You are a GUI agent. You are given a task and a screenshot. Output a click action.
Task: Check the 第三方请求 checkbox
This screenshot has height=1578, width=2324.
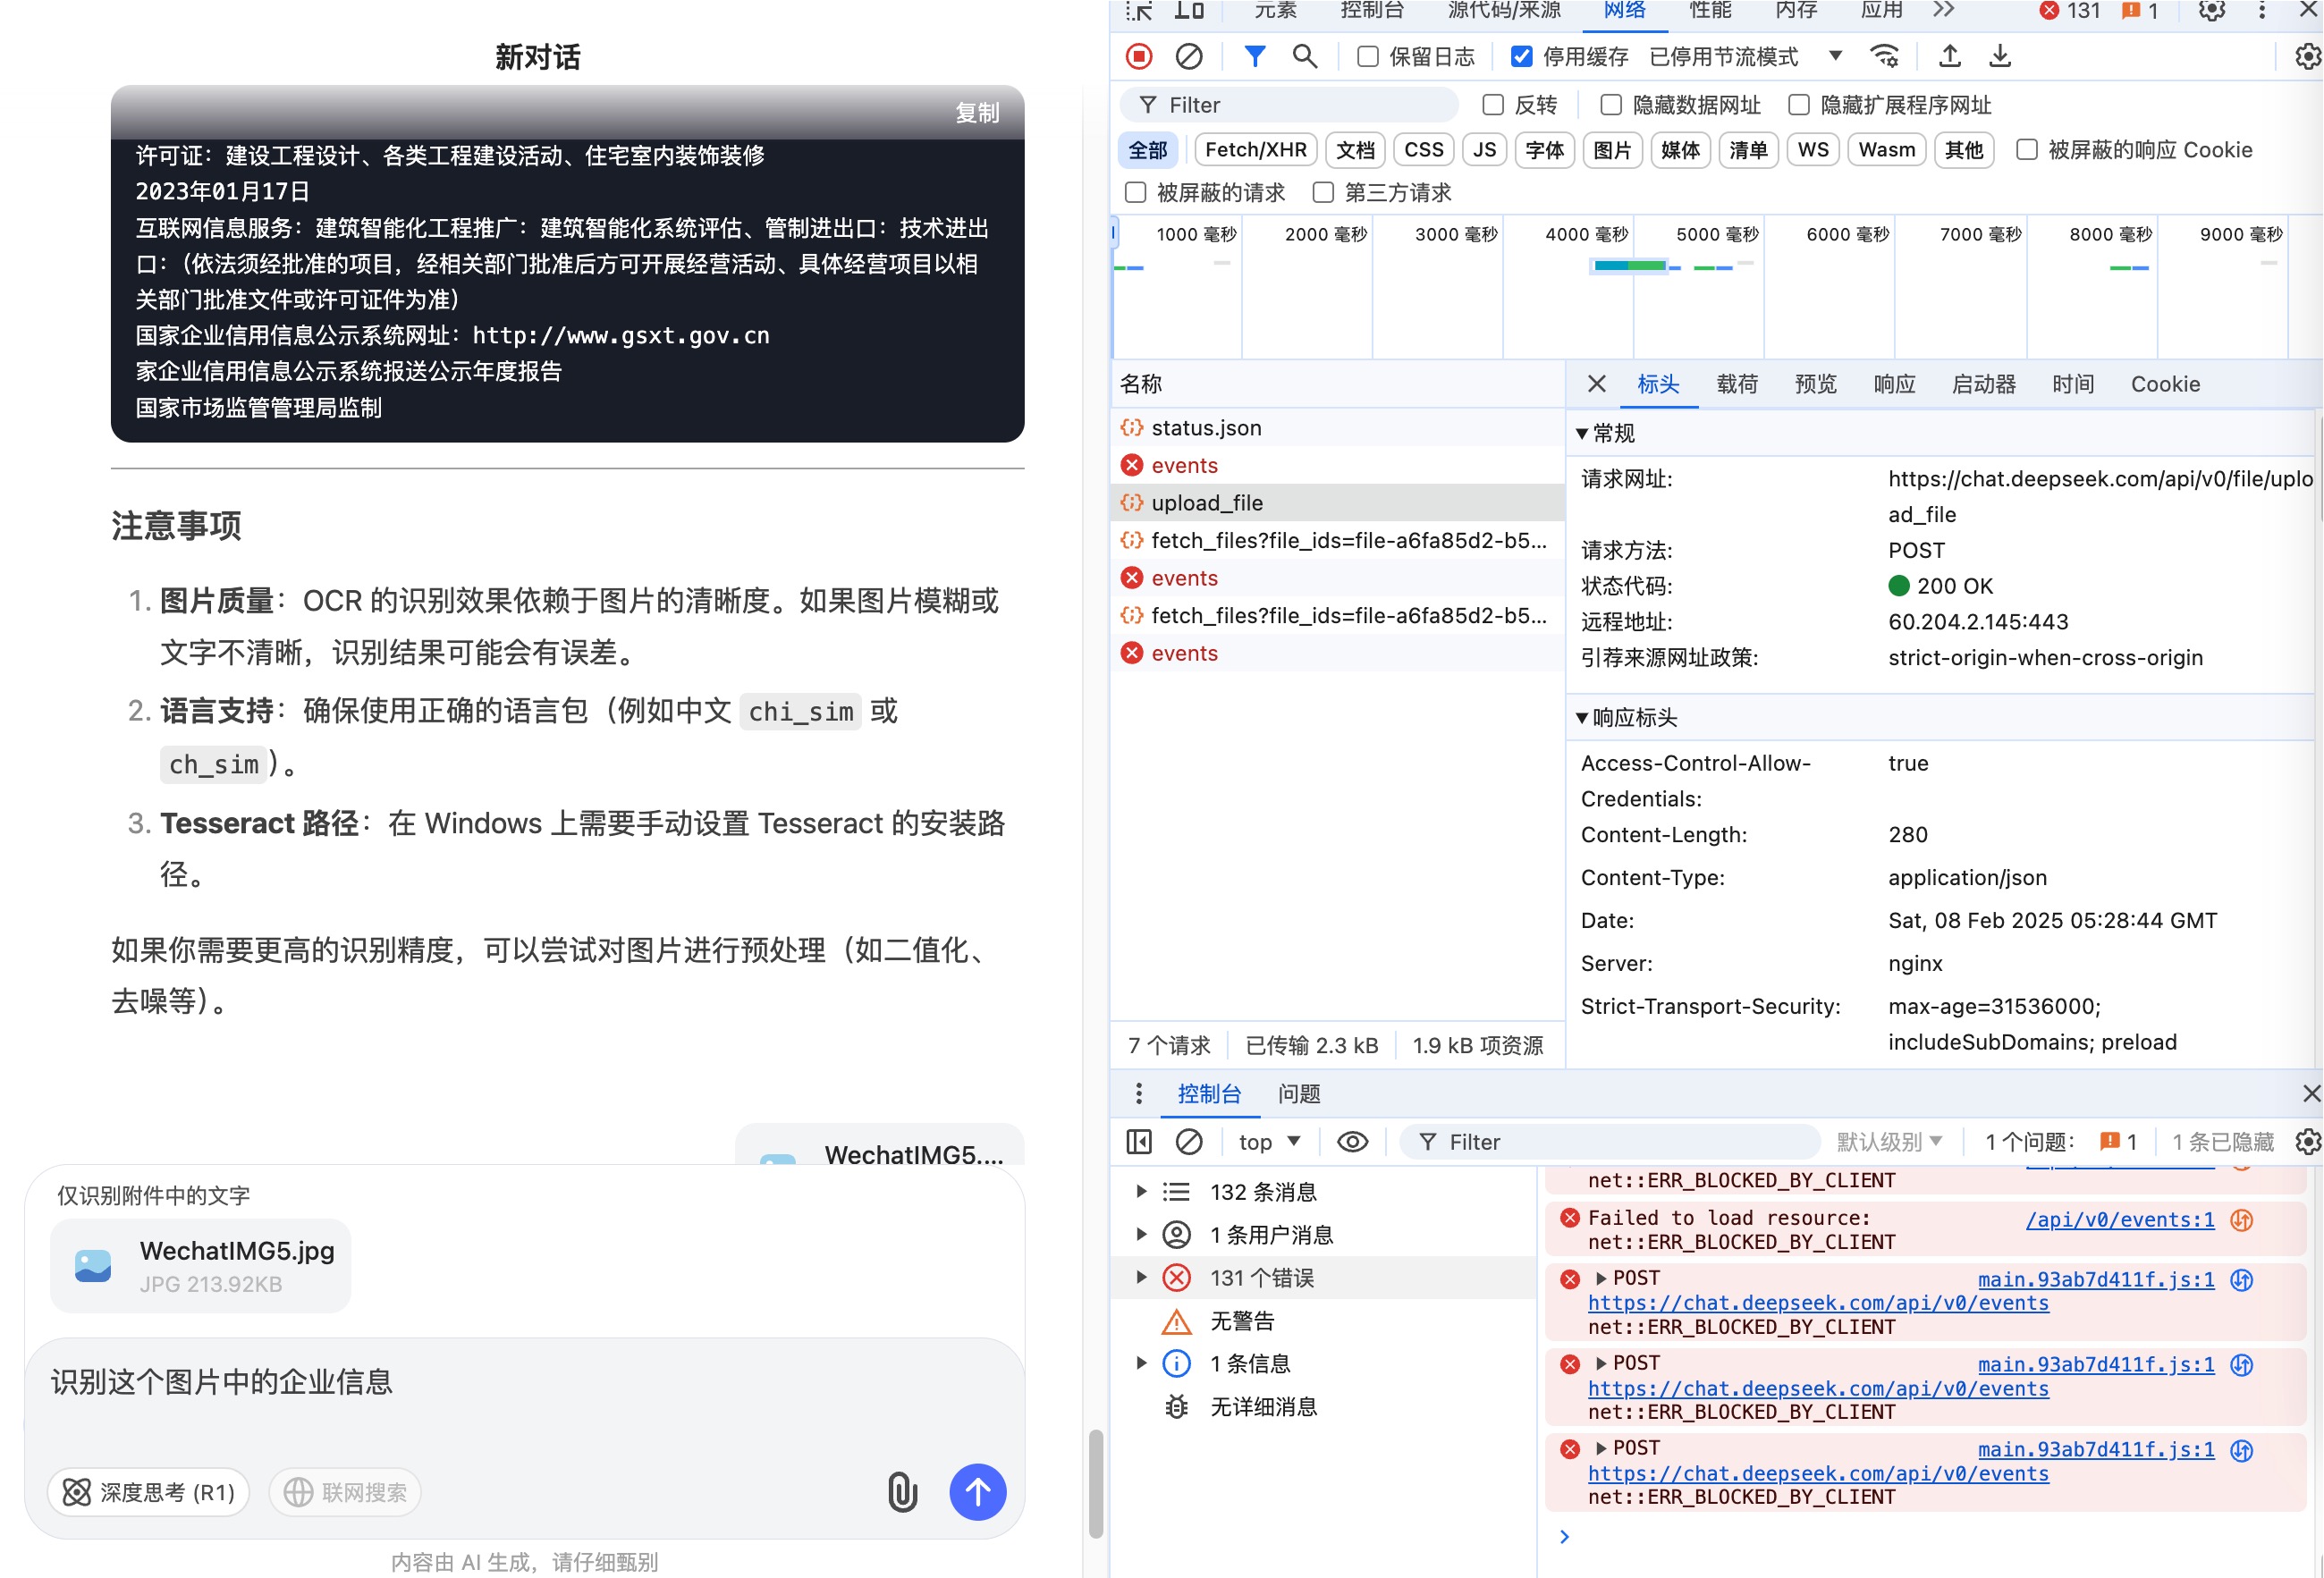coord(1323,192)
